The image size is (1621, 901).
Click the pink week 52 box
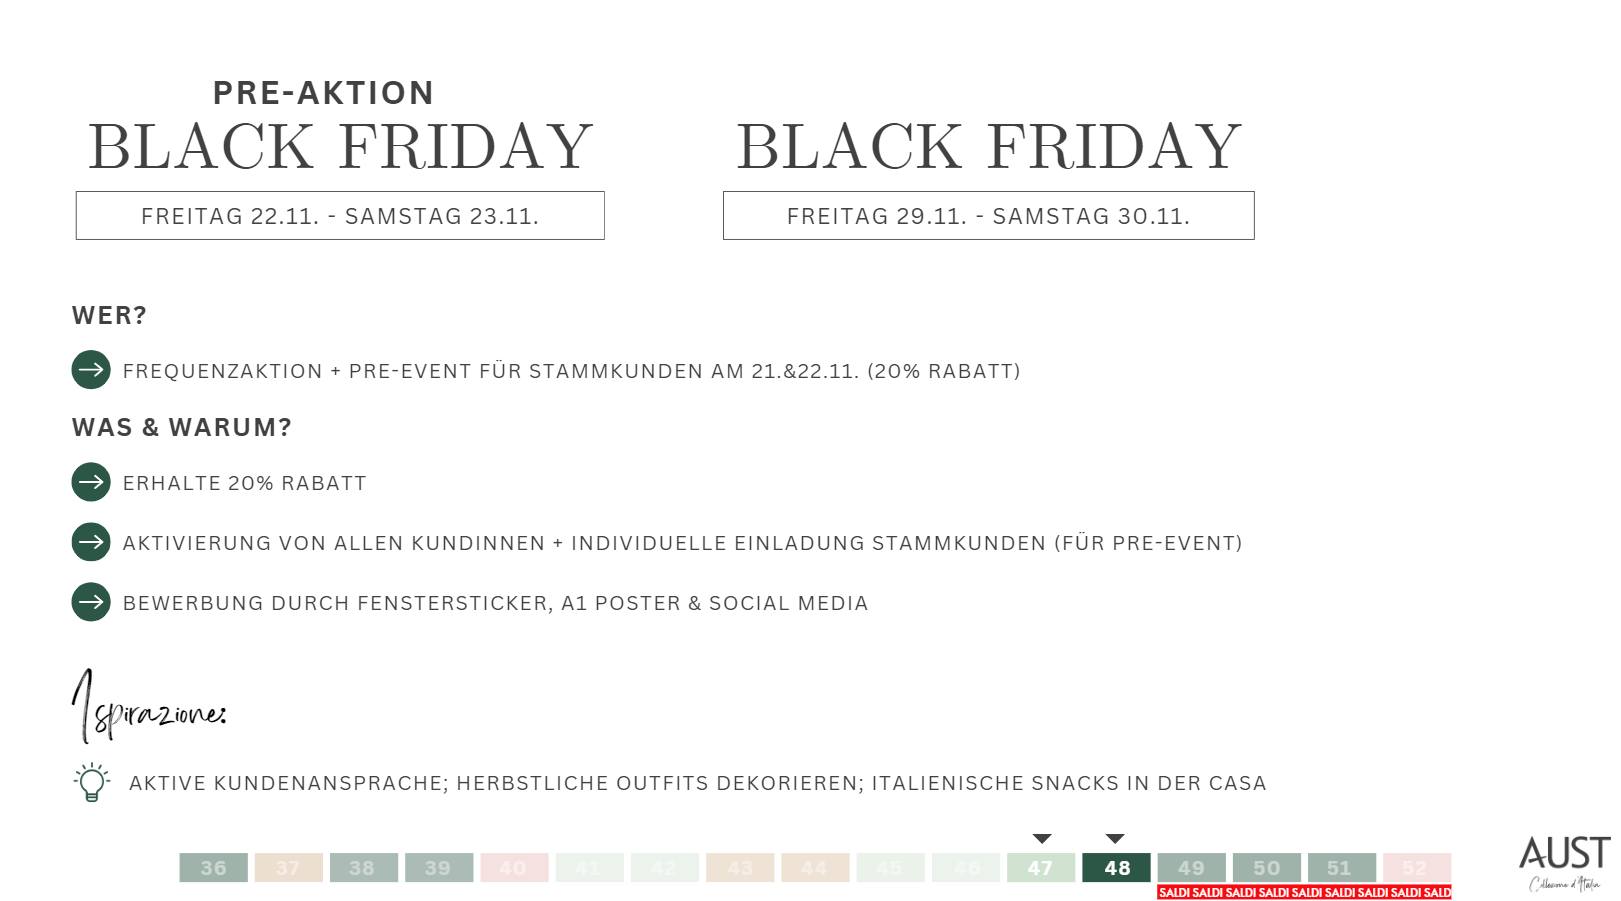pos(1416,867)
